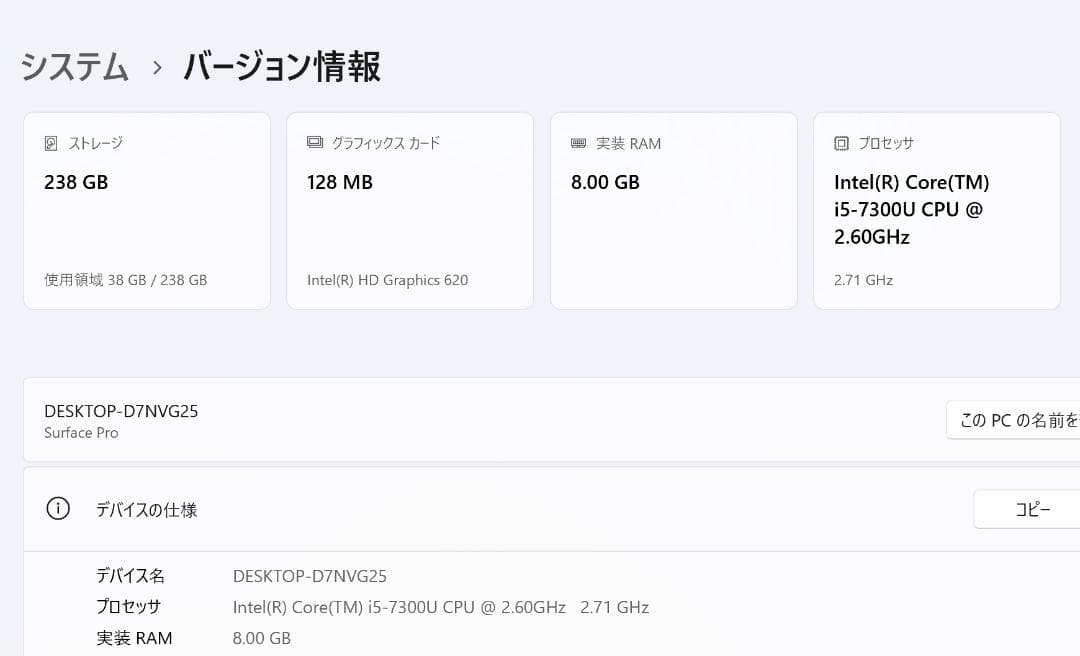The height and width of the screenshot is (656, 1080).
Task: Select the Surface Pro label under the device name
Action: [x=81, y=433]
